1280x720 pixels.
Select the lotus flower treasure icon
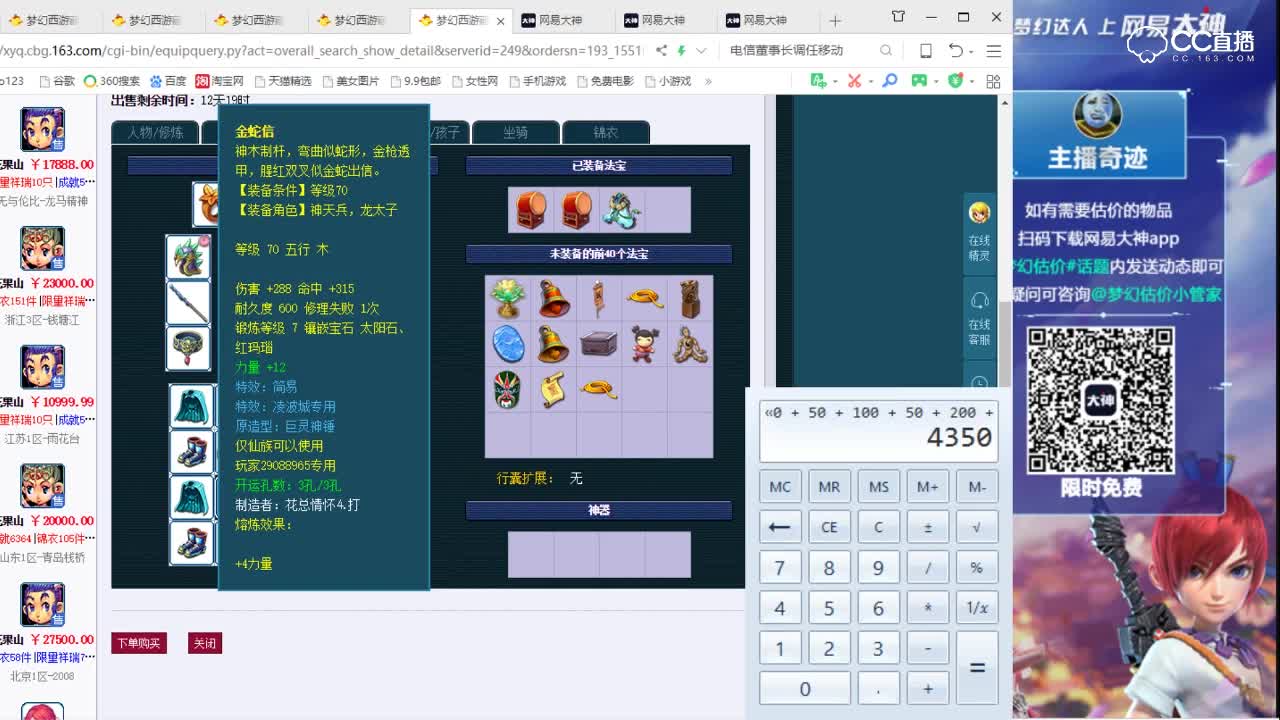[506, 295]
